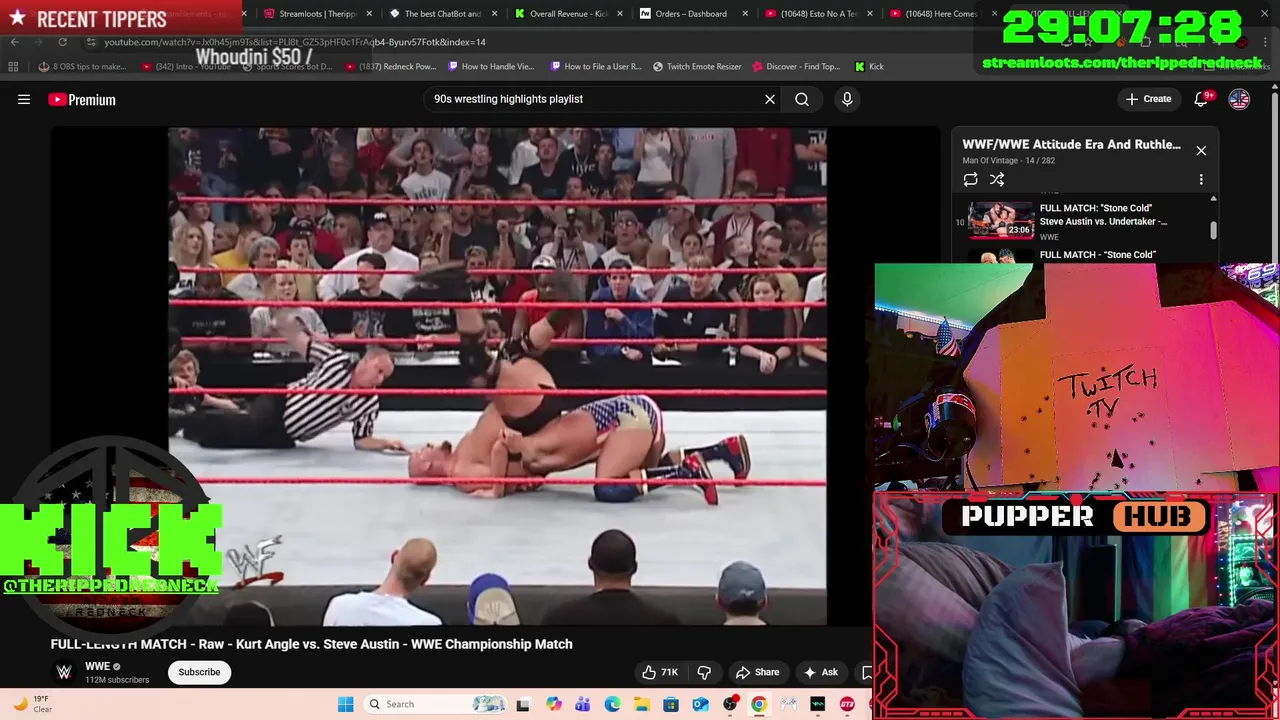Click the browser address bar URL
The image size is (1280, 720).
(x=295, y=42)
